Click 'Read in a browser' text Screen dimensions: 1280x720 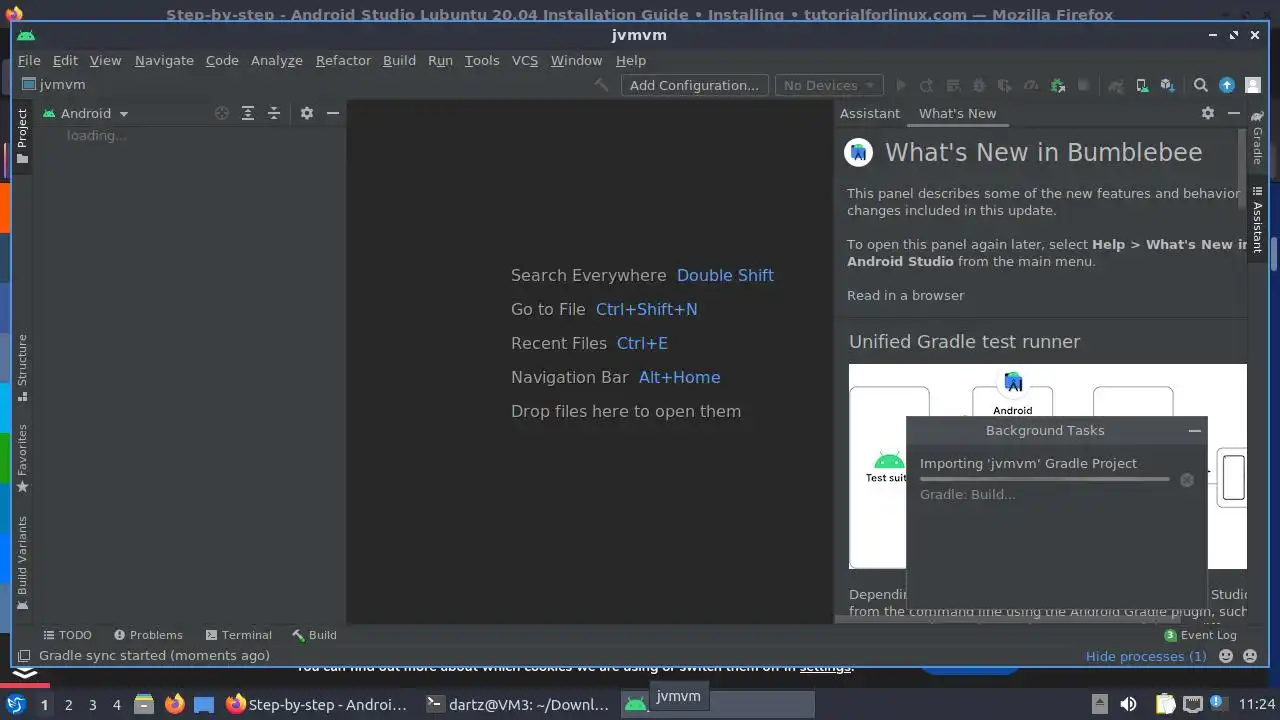(906, 295)
